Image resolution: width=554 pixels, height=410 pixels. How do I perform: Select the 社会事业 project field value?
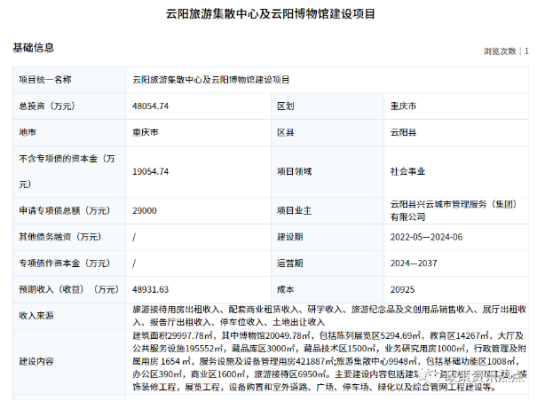pyautogui.click(x=407, y=171)
